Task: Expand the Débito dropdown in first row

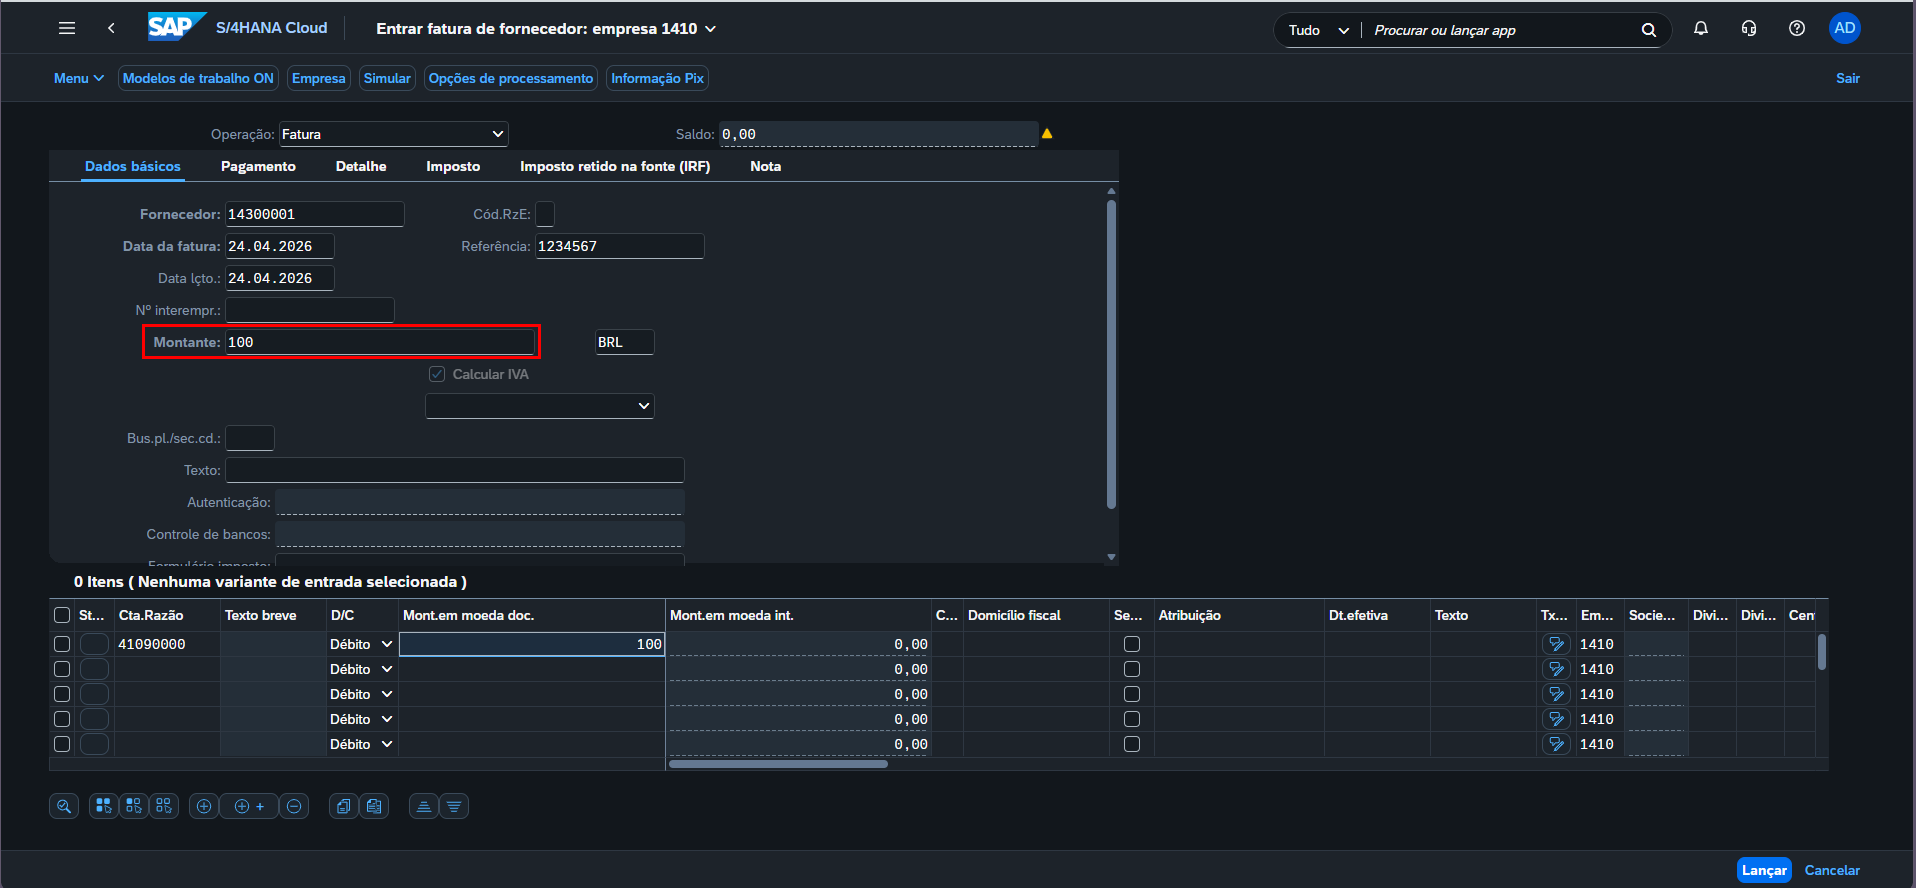Action: point(387,644)
